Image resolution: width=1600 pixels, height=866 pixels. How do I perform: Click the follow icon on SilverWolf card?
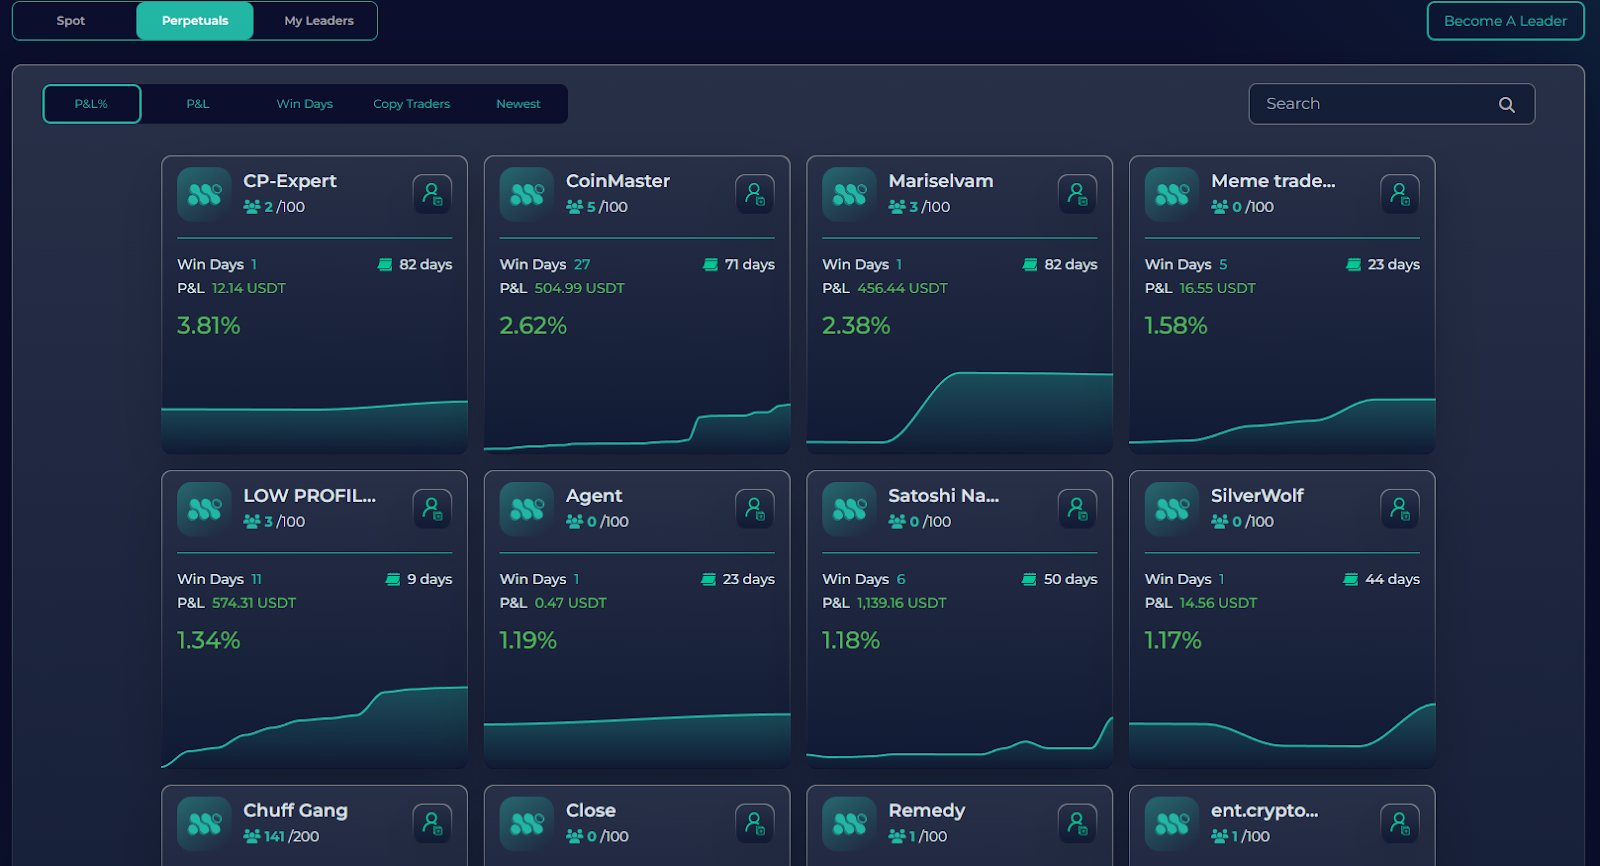tap(1399, 509)
